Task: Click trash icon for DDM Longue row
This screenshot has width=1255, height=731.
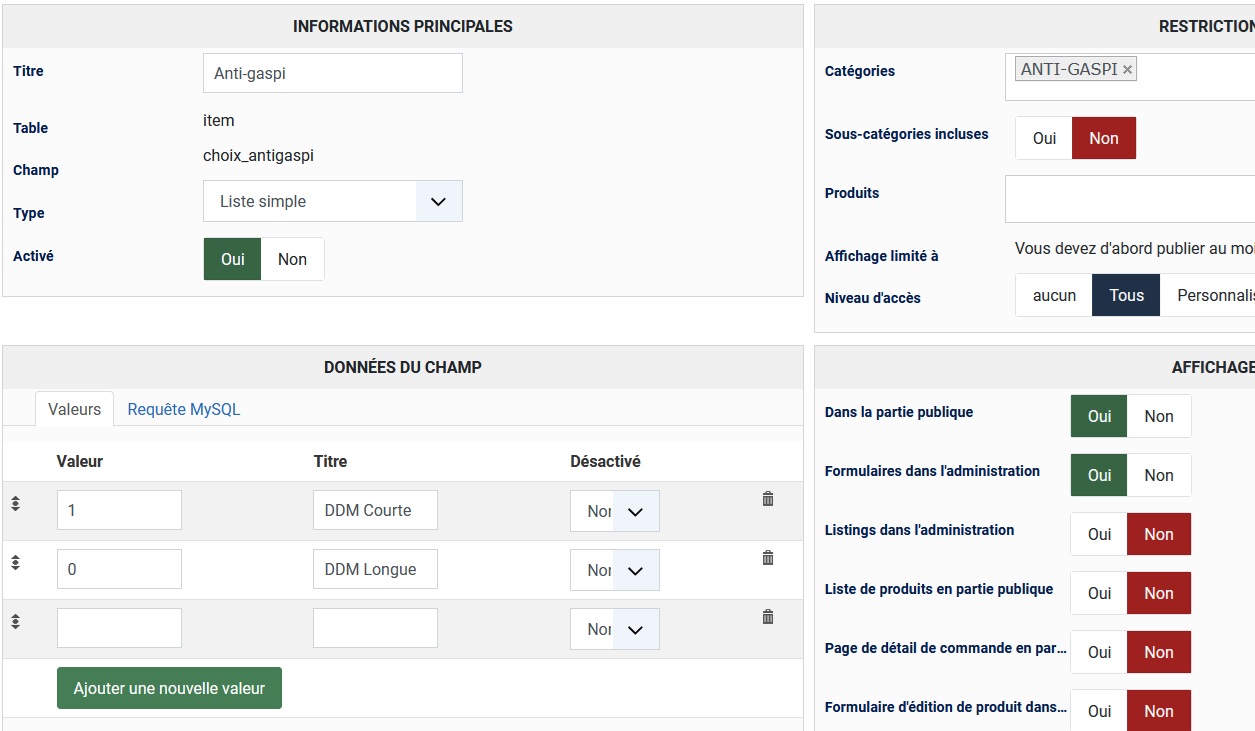Action: [768, 558]
